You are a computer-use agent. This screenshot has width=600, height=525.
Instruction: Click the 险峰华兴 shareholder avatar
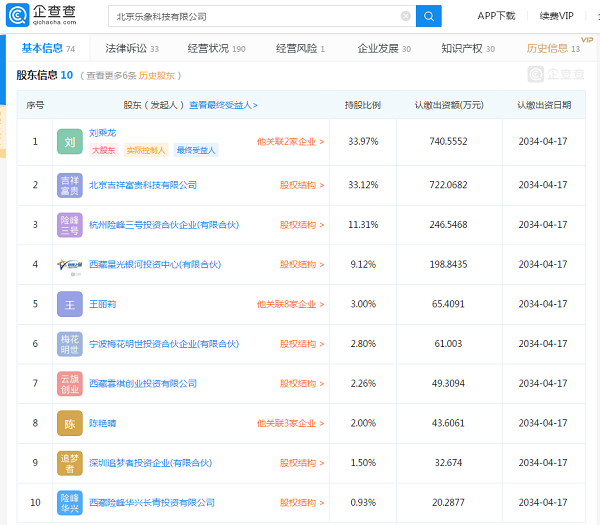tap(70, 502)
